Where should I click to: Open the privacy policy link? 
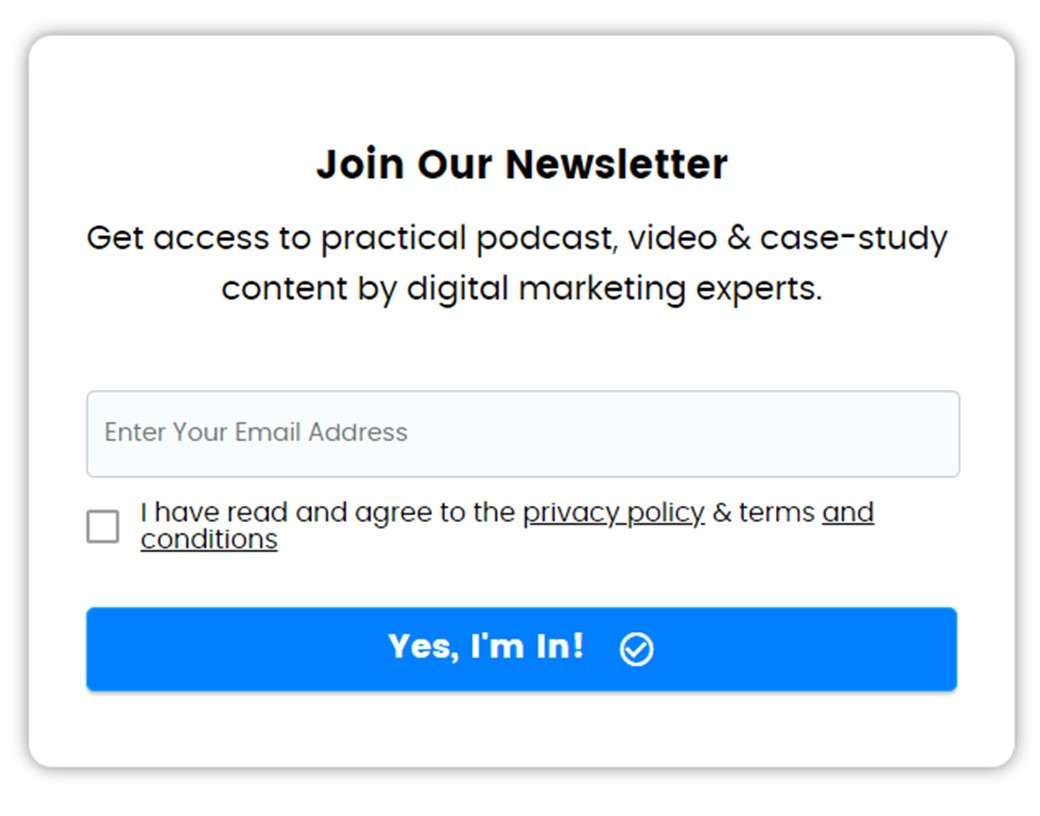pos(614,513)
